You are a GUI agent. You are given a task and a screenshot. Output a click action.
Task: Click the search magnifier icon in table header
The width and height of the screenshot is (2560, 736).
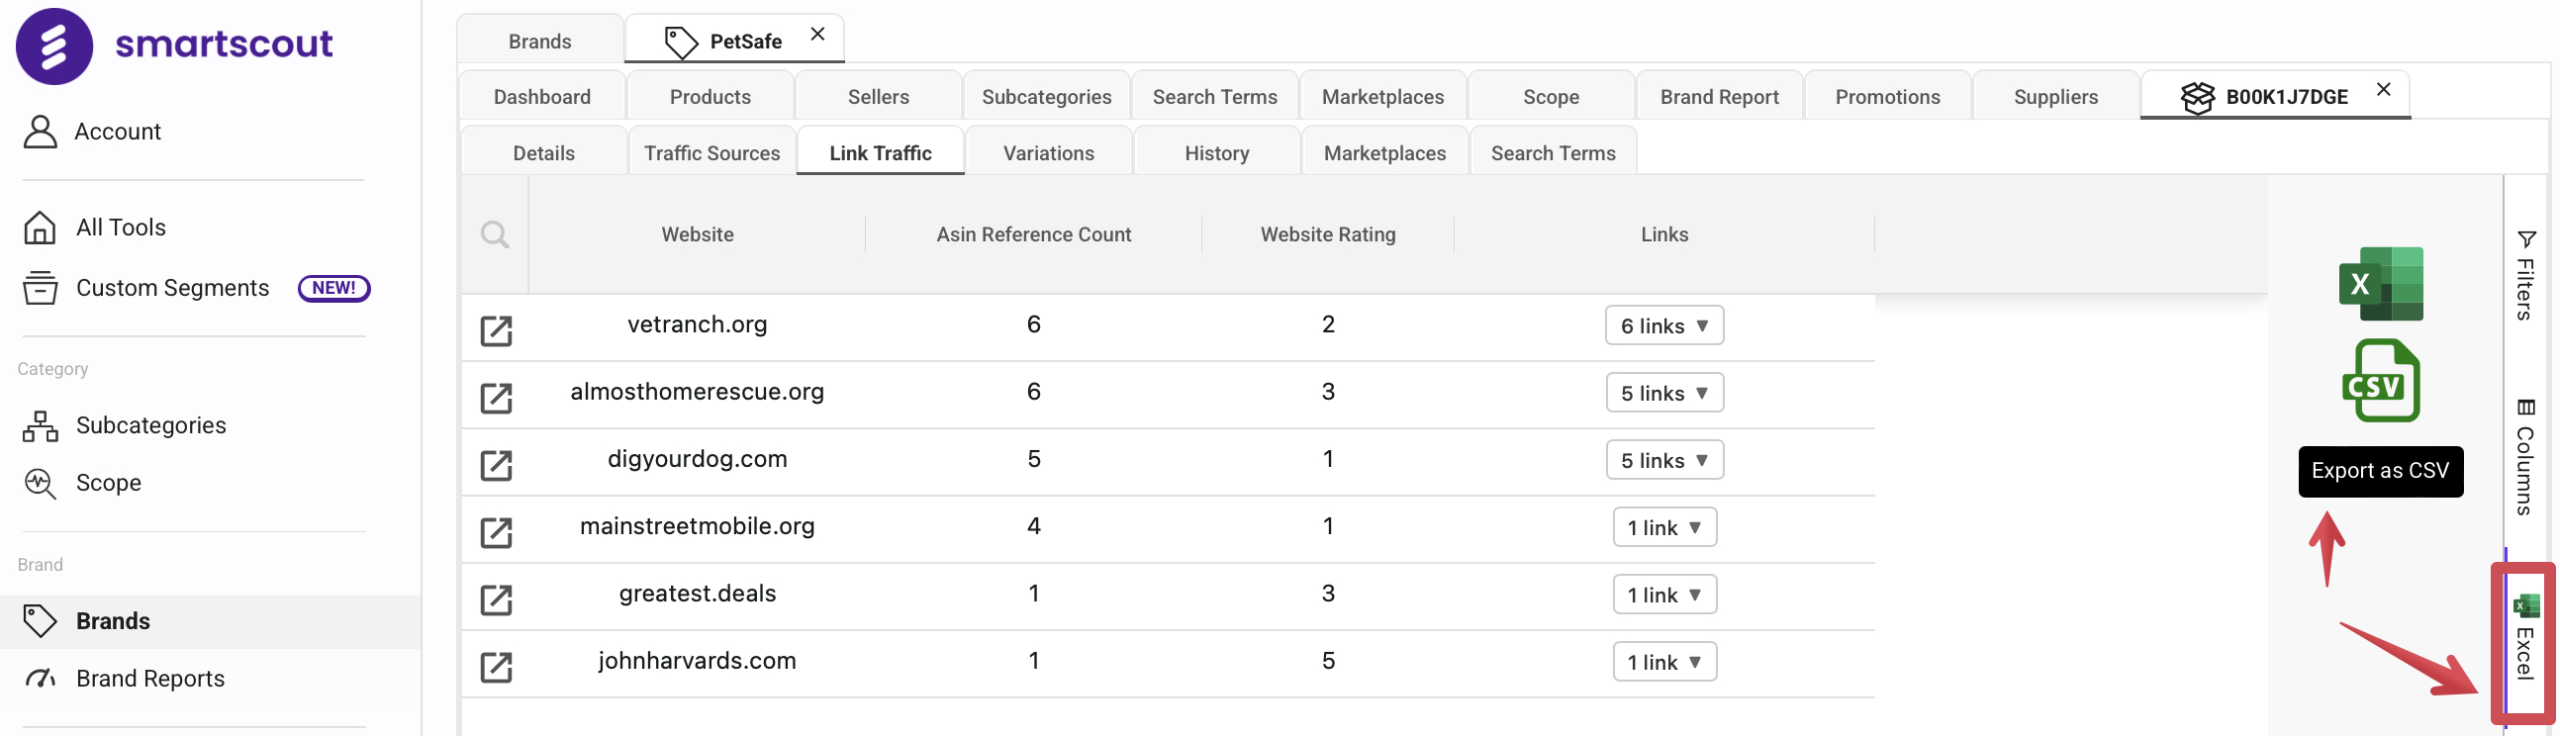pos(495,234)
